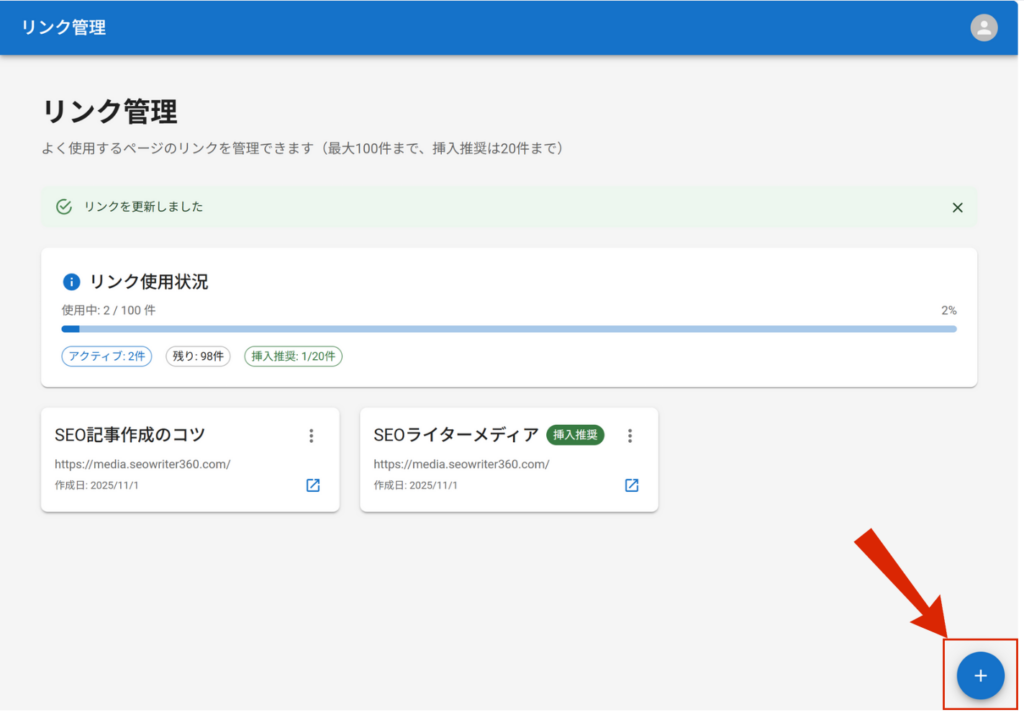This screenshot has height=715, width=1024.
Task: Expand the three-dot menu on SEOライターメディア card
Action: (x=630, y=436)
